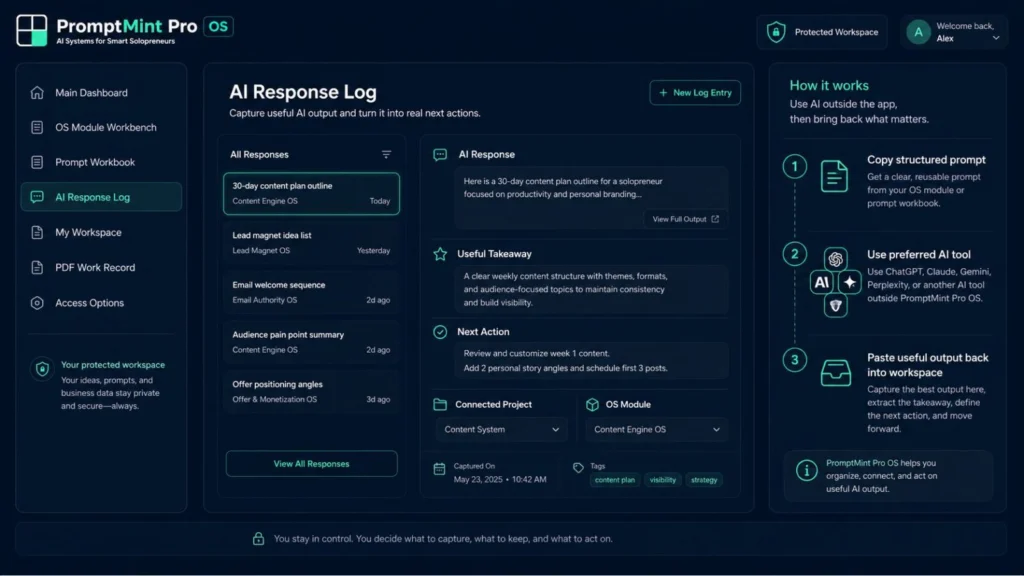Screen dimensions: 1024x576
Task: Click the My Workspace file icon
Action: 37,232
